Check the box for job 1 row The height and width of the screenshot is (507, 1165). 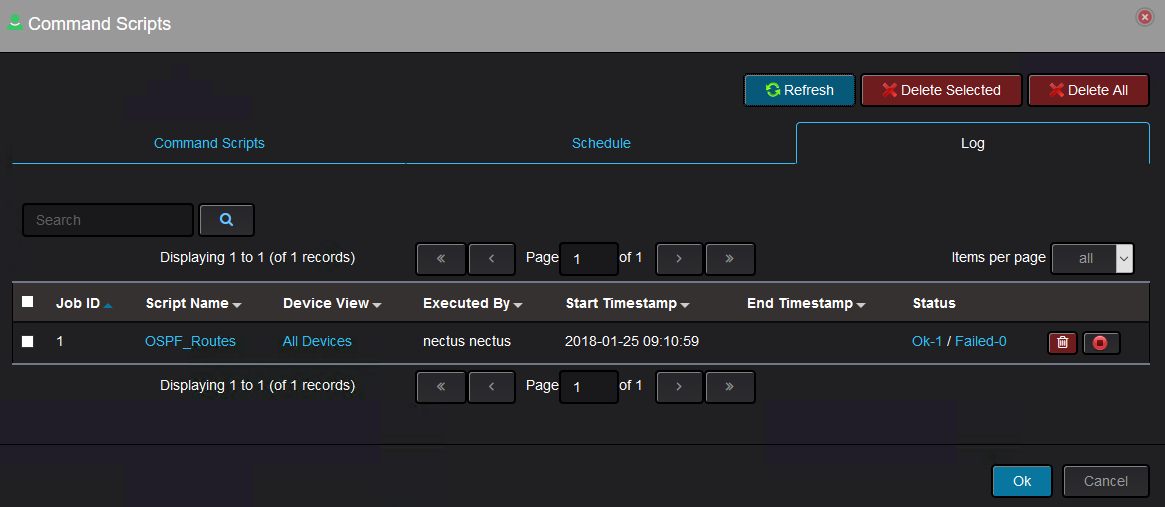[27, 341]
